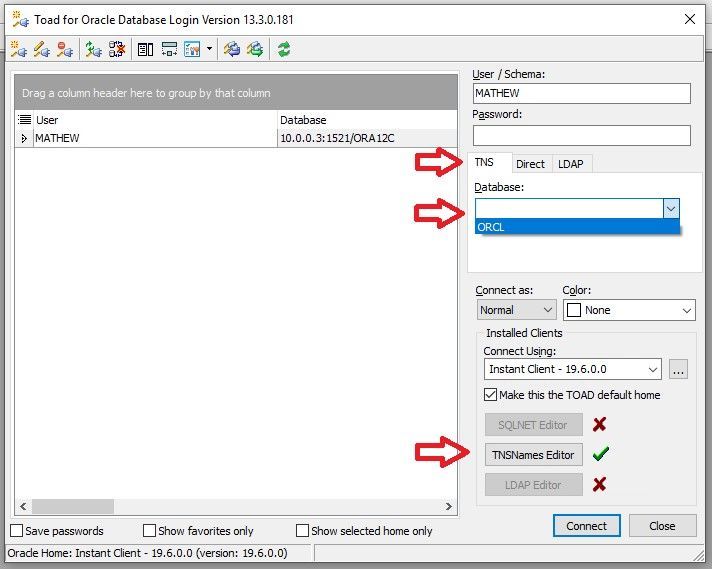
Task: Click the disabled LDAP Editor button
Action: click(x=533, y=485)
